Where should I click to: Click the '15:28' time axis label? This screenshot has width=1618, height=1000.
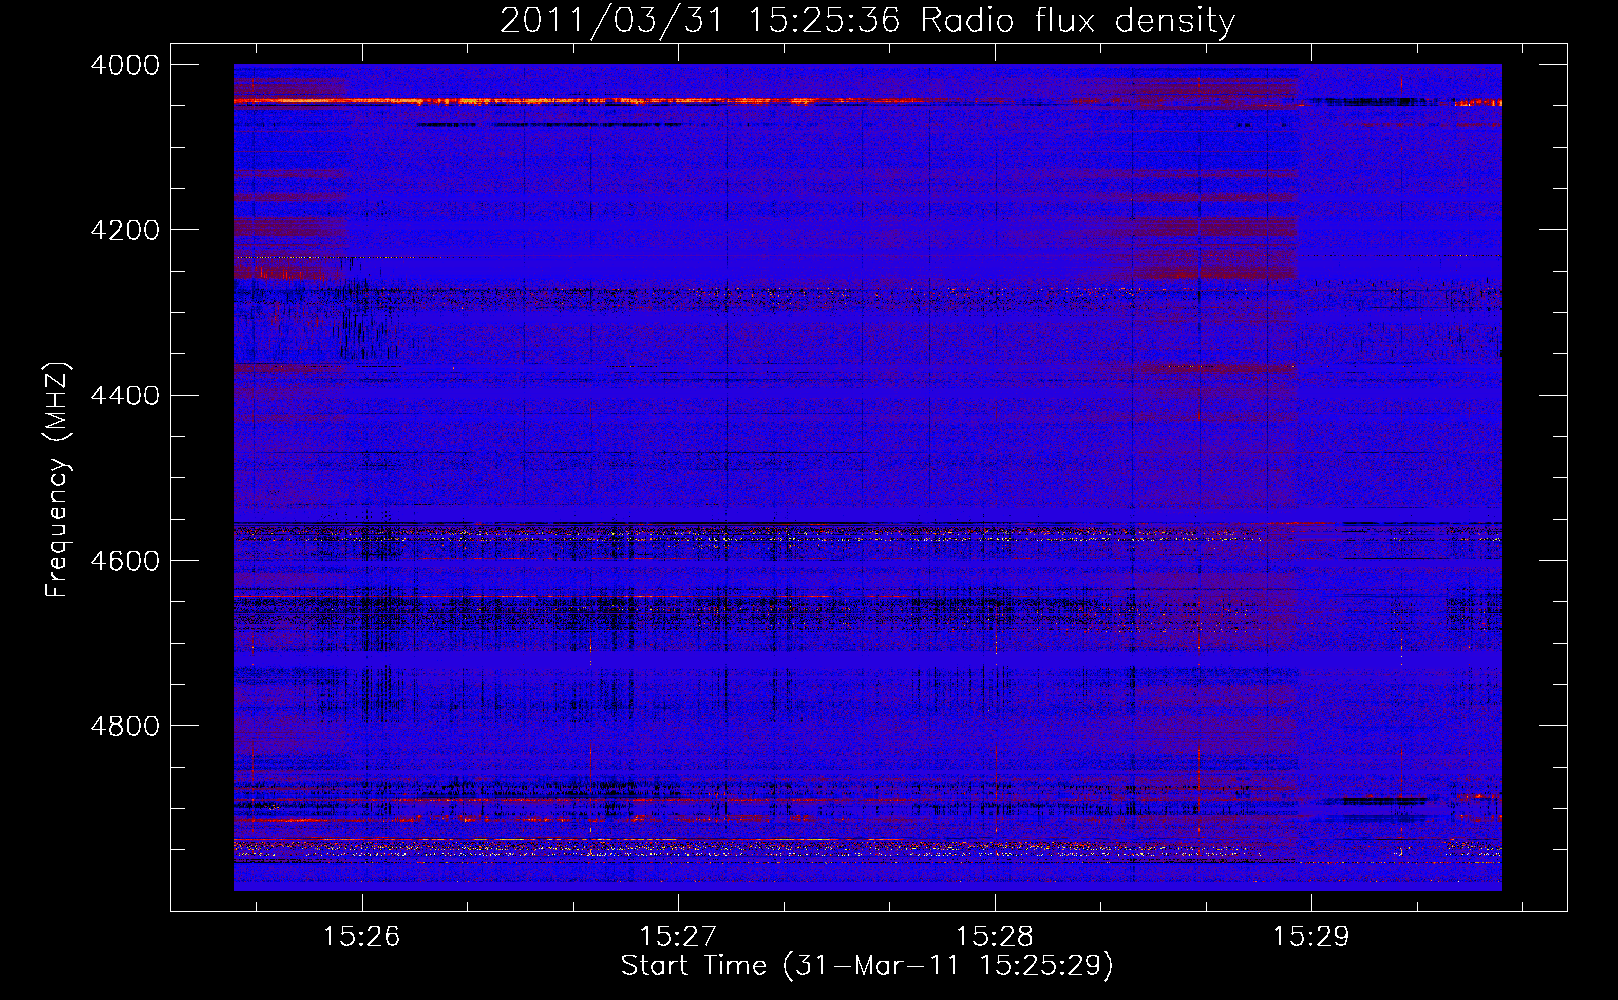coord(994,937)
